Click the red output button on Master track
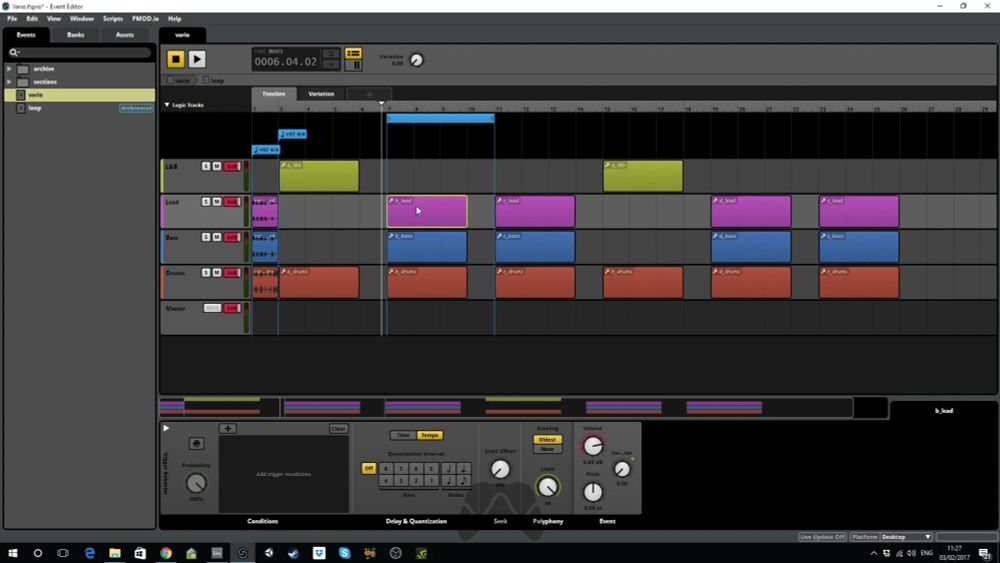The height and width of the screenshot is (563, 1000). (x=232, y=308)
